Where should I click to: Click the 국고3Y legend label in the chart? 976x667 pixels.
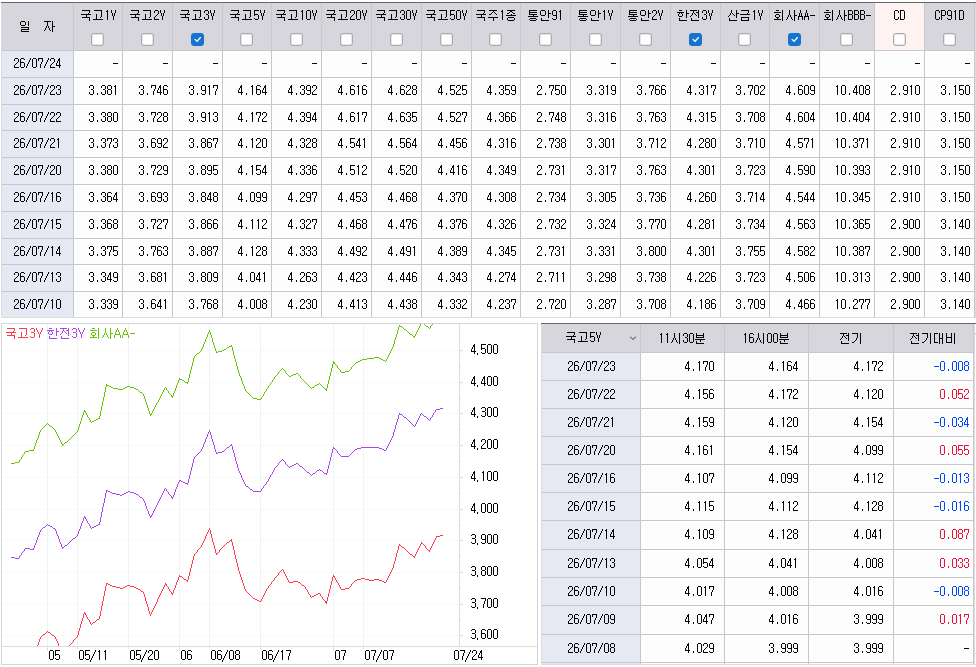tap(24, 334)
